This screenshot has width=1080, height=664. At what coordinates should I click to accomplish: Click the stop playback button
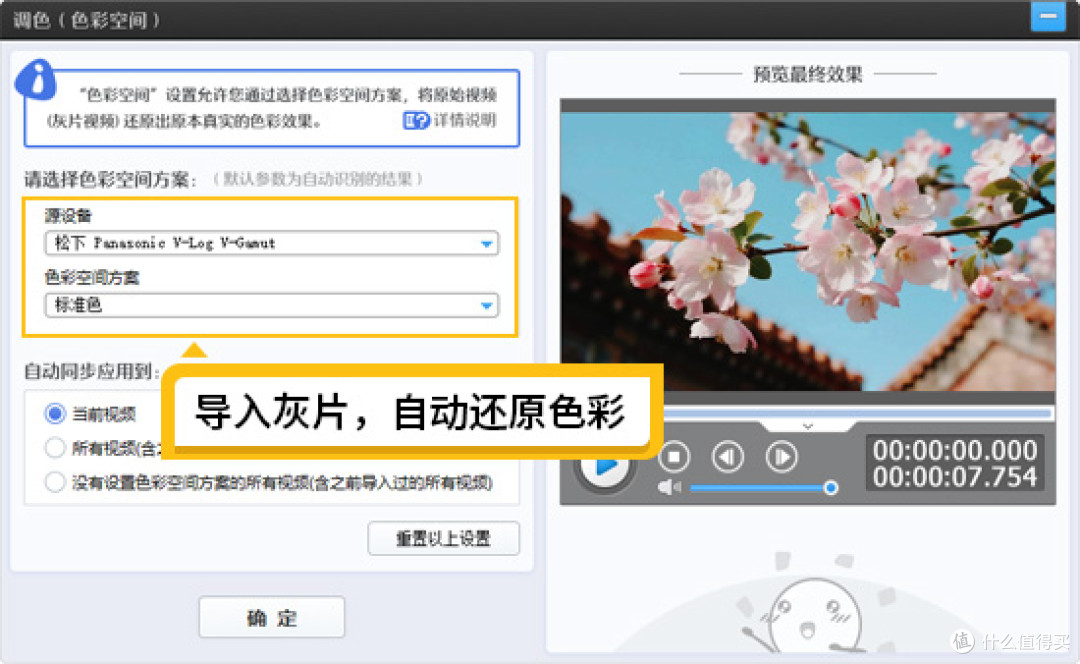coord(674,457)
